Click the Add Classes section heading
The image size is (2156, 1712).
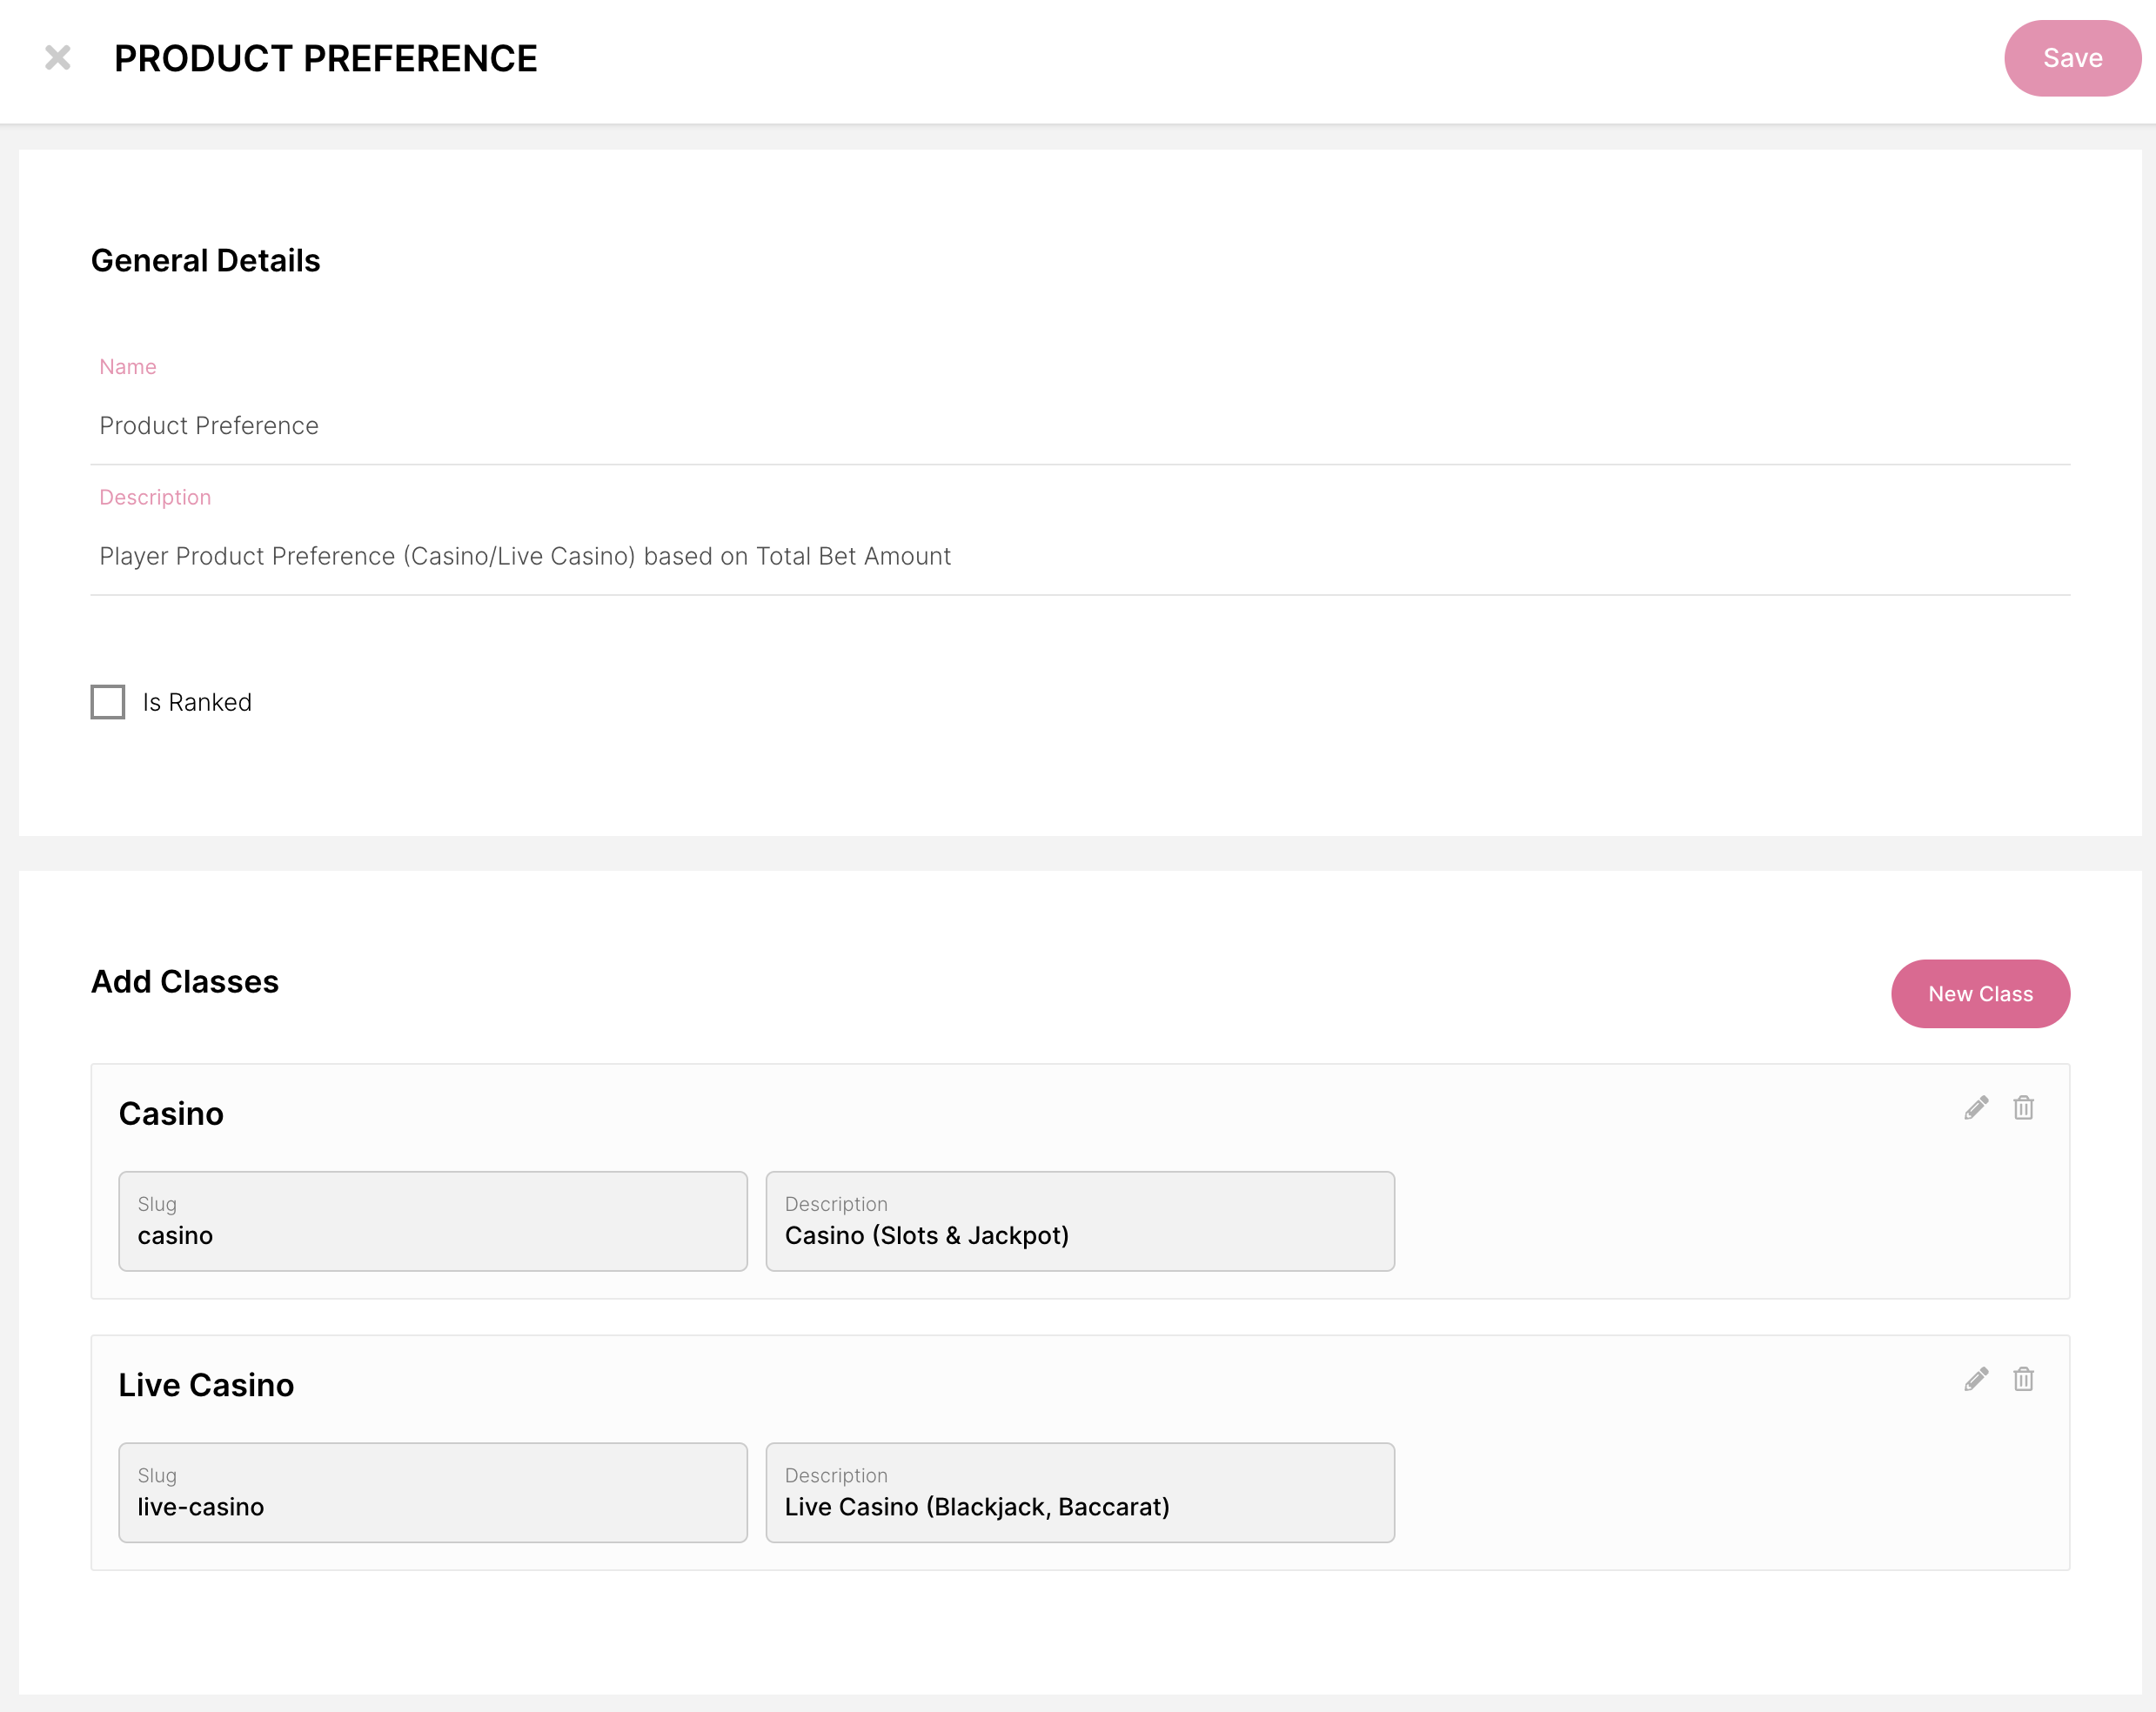(185, 982)
